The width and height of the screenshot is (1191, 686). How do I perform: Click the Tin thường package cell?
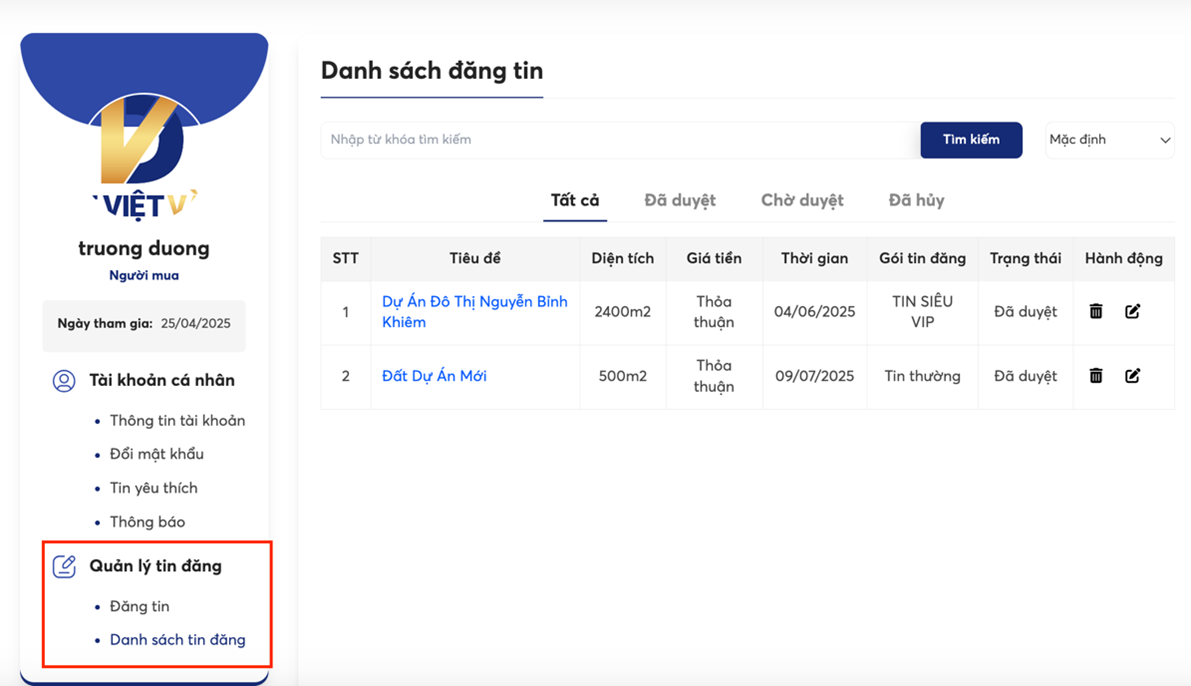point(922,376)
